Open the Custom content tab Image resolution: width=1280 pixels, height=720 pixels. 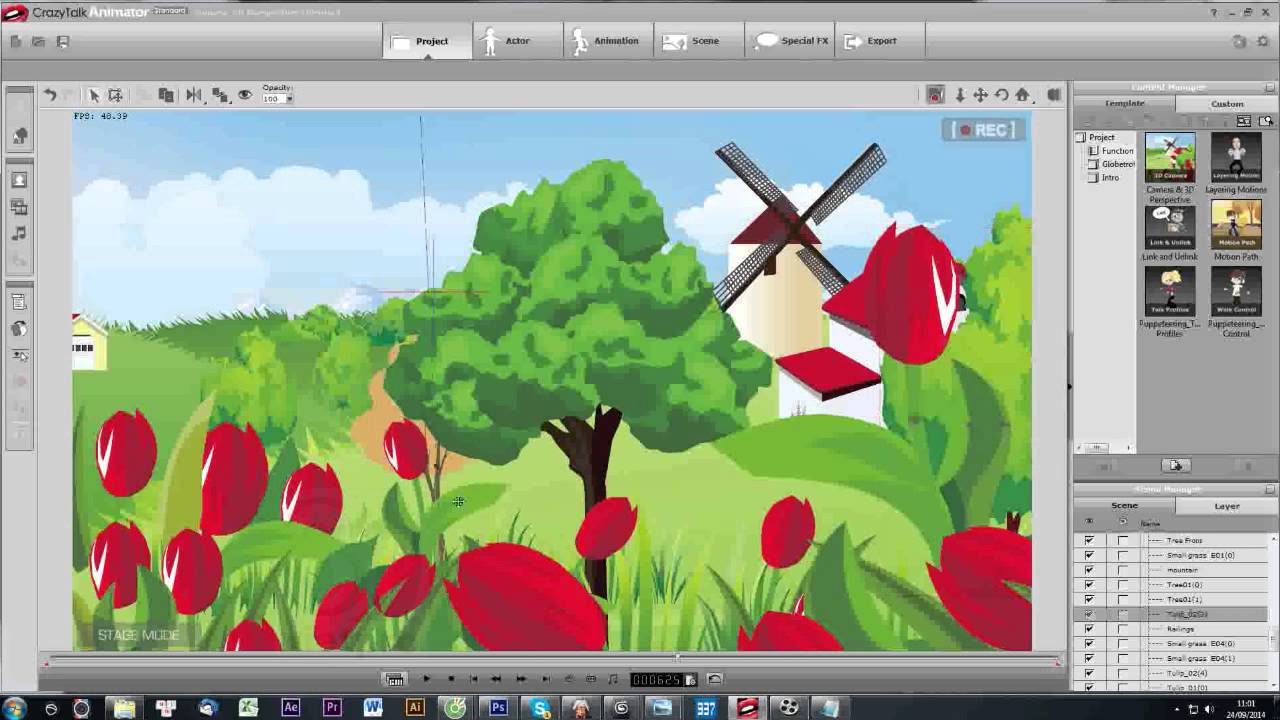(1227, 104)
